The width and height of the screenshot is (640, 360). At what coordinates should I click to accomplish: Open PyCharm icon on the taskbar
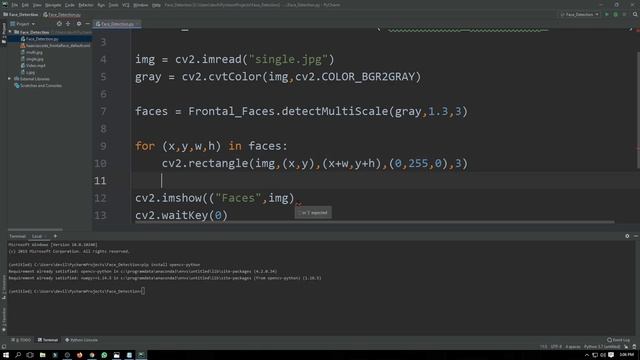tap(141, 355)
